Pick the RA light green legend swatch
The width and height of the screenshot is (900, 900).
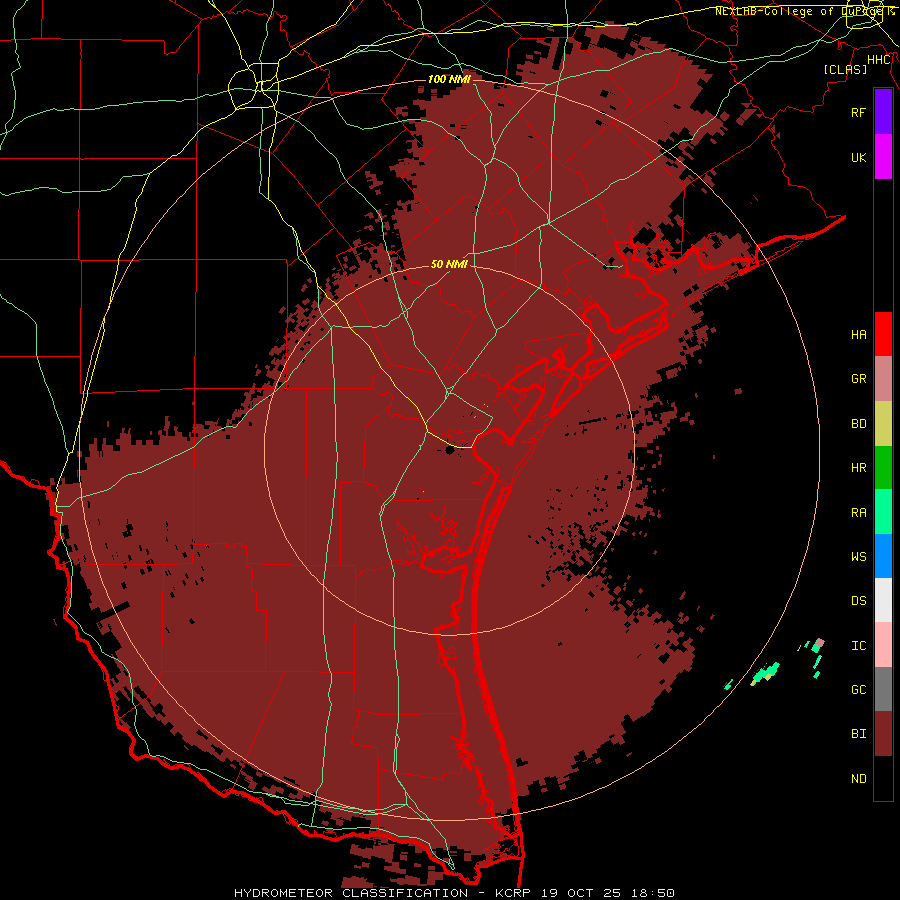[883, 512]
